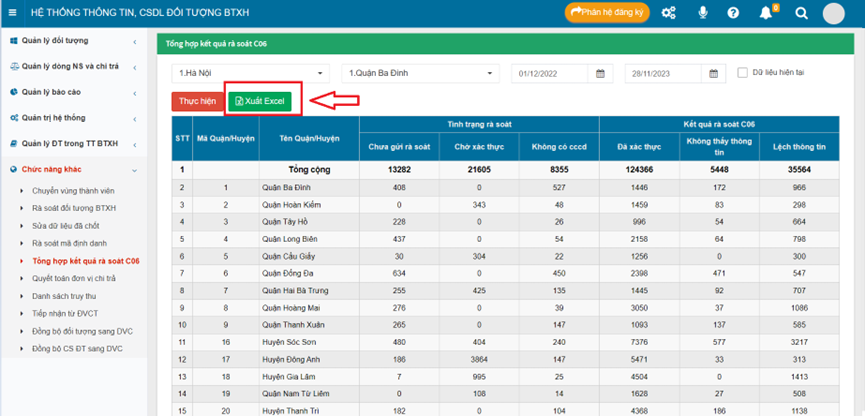Click the green 'Xuất Excel' button

pyautogui.click(x=258, y=101)
